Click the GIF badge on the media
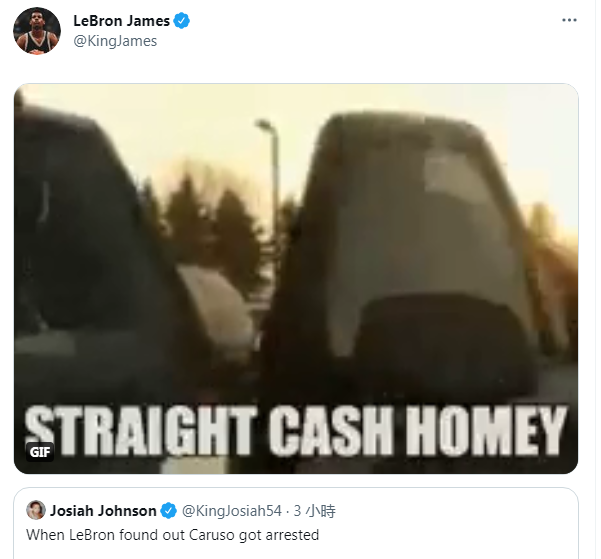Image resolution: width=601 pixels, height=559 pixels. point(40,452)
